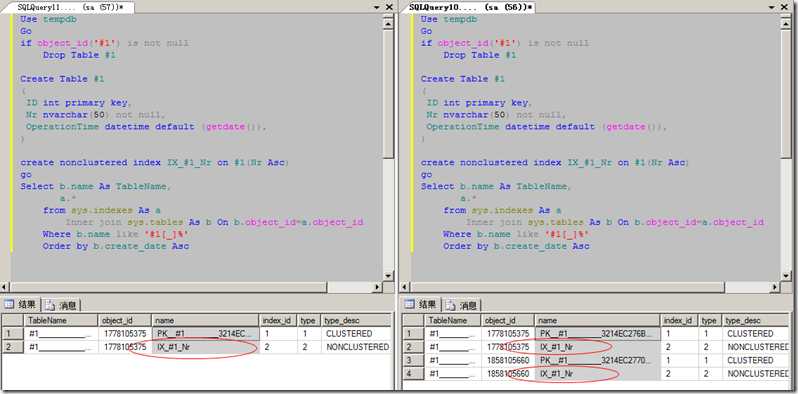Click right editor's horizontal scrollbar left arrow
798x394 pixels.
pos(405,287)
